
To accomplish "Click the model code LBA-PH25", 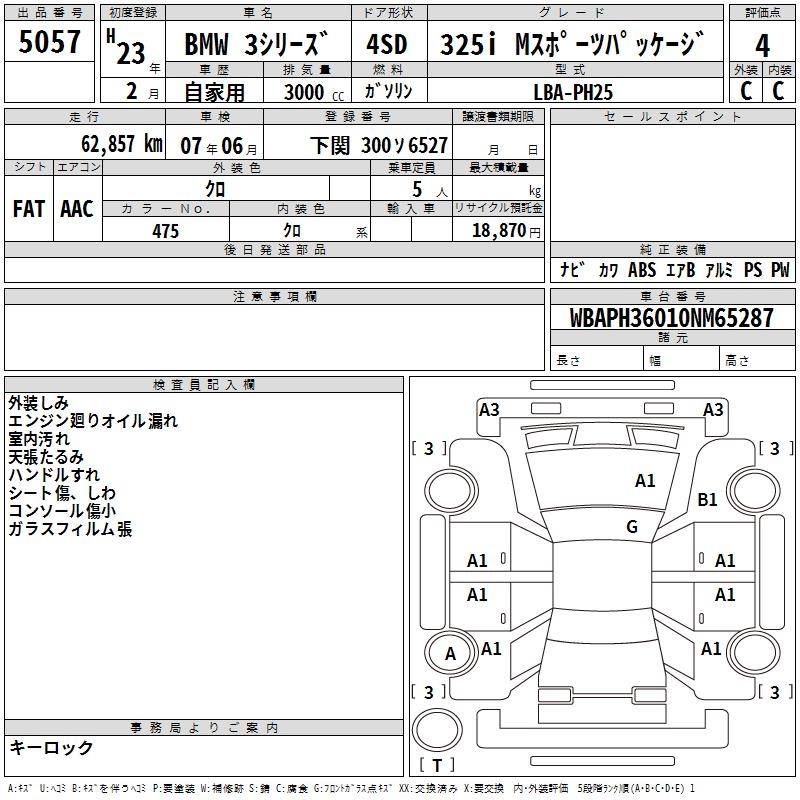I will tap(573, 92).
